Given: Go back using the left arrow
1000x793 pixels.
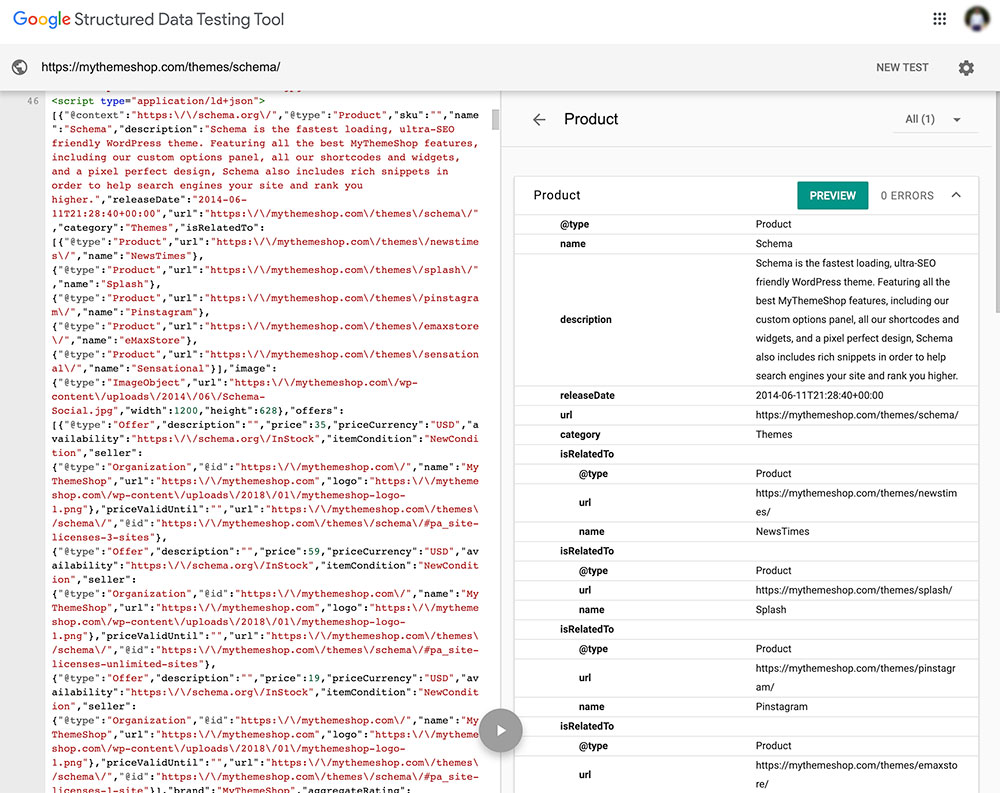Looking at the screenshot, I should [x=540, y=119].
